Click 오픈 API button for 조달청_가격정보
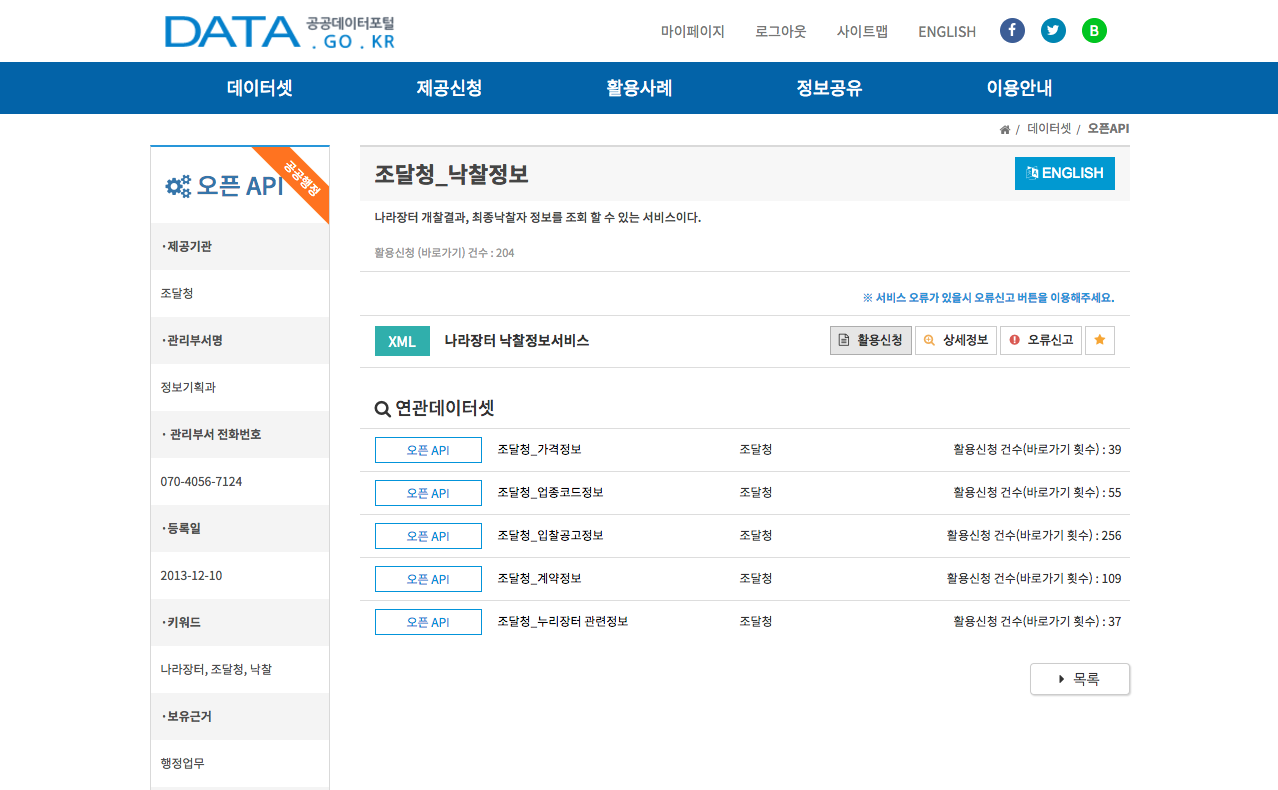This screenshot has width=1278, height=790. click(x=428, y=450)
